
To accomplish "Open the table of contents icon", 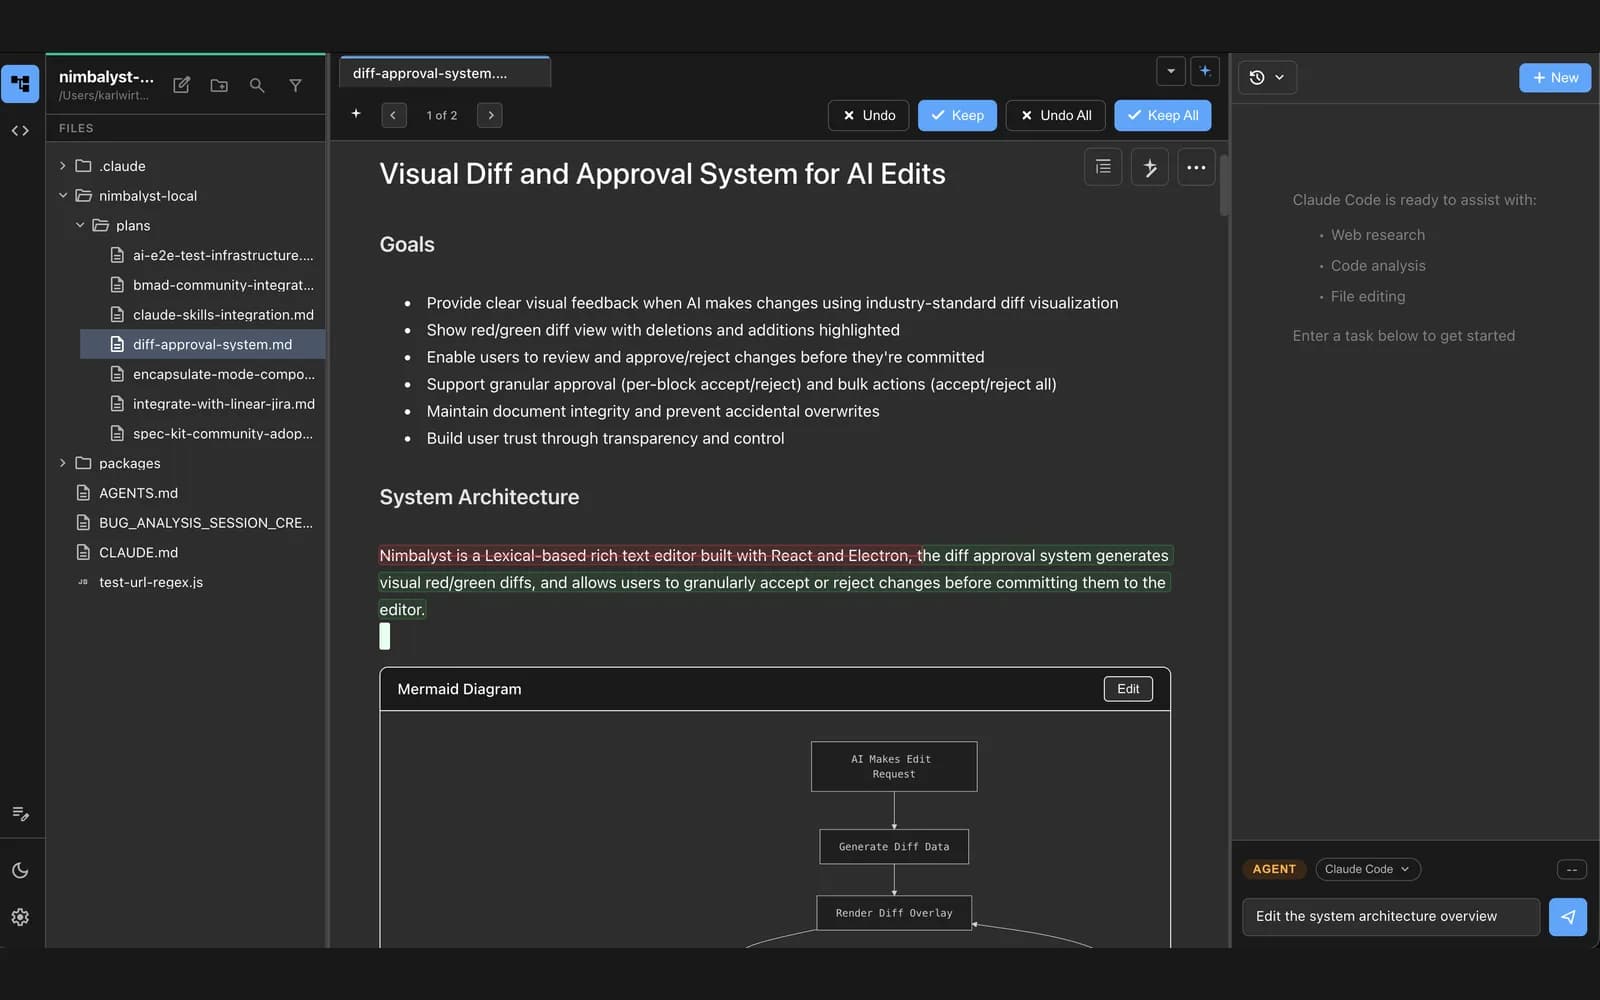I will click(x=1103, y=167).
